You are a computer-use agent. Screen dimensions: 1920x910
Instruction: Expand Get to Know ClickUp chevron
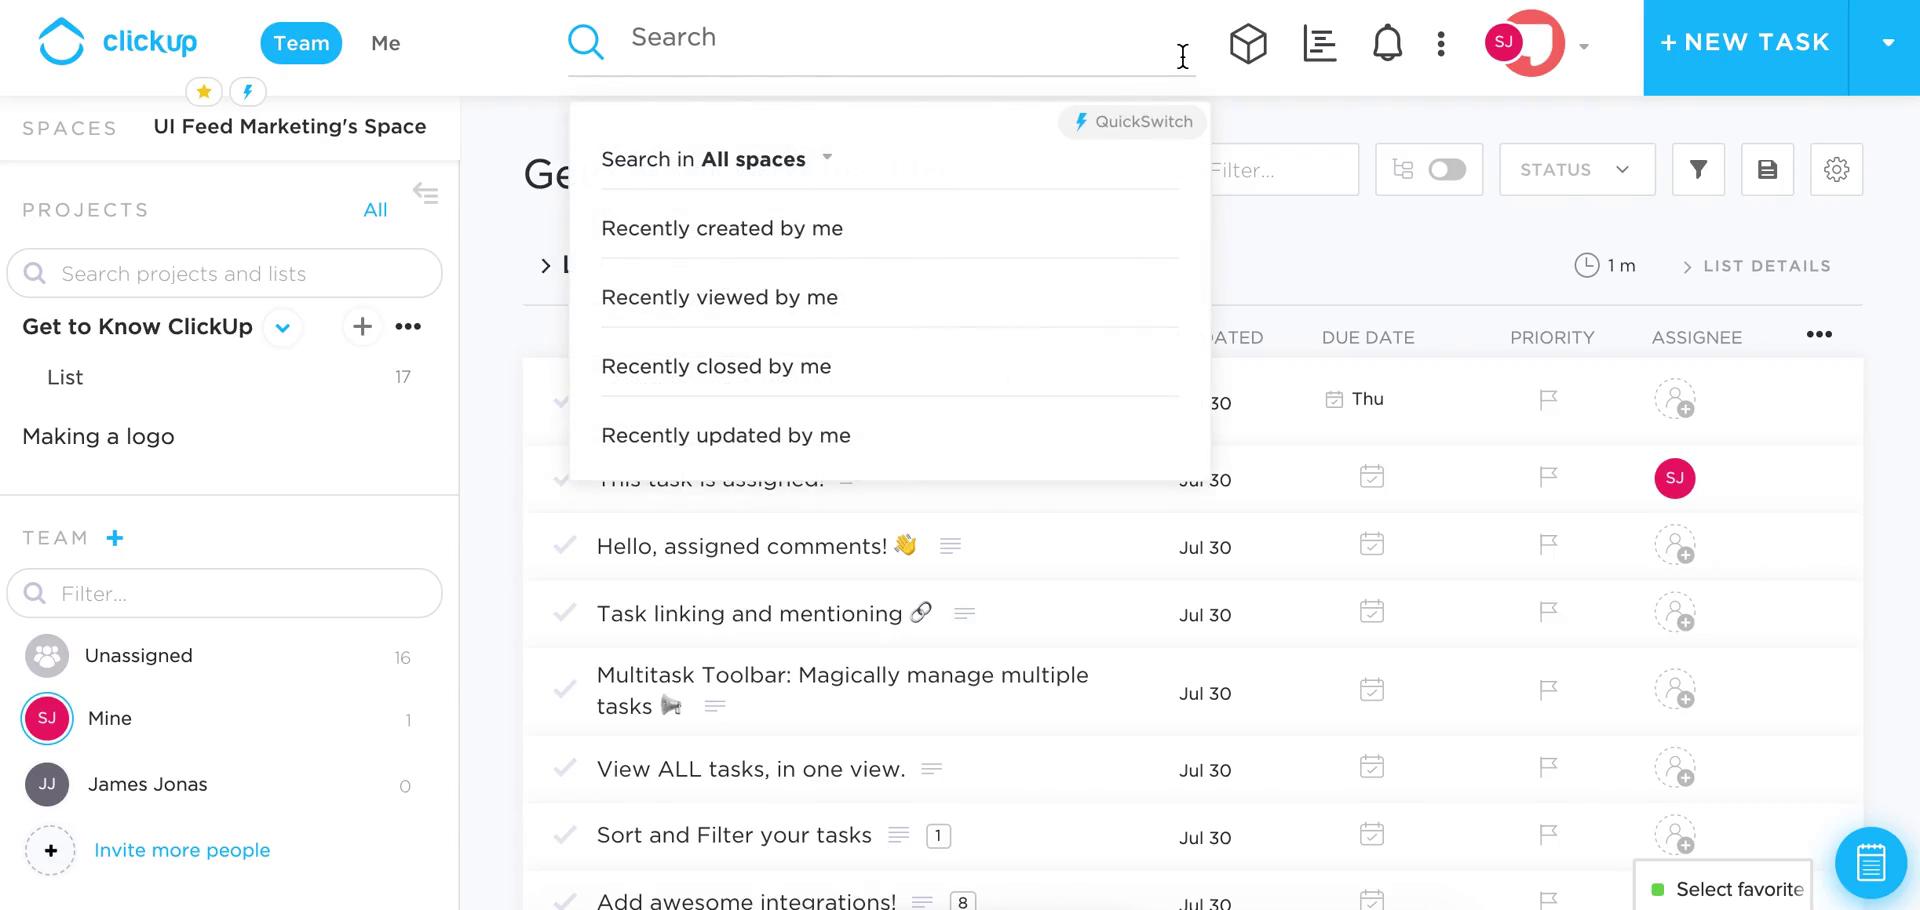(283, 327)
